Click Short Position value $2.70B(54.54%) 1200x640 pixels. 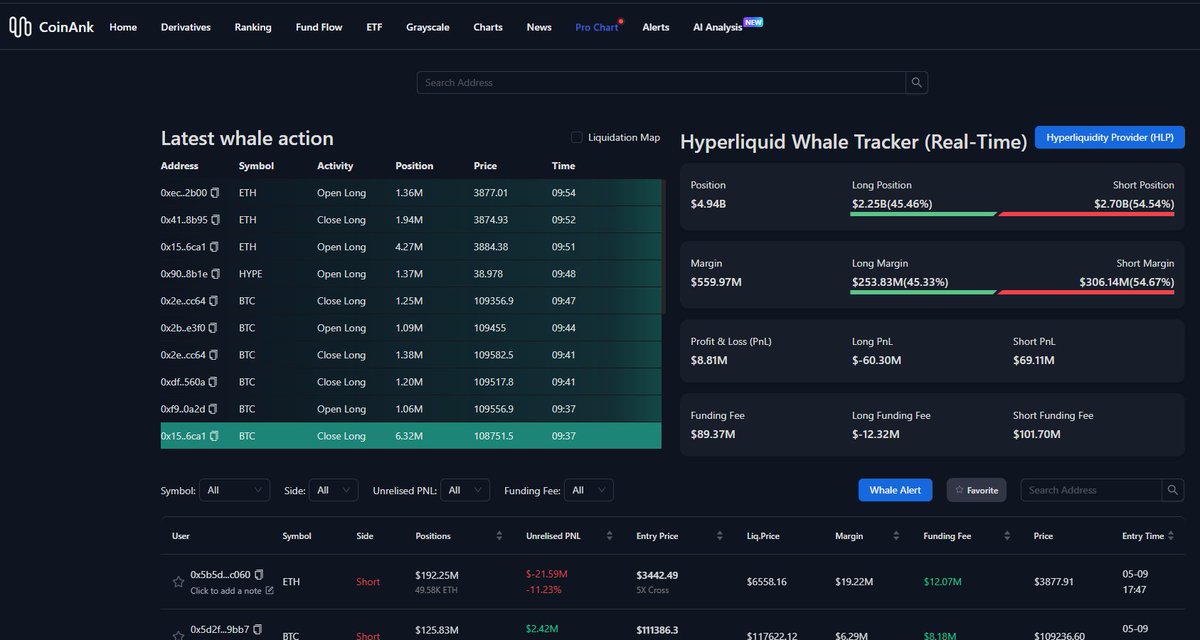click(x=1134, y=204)
